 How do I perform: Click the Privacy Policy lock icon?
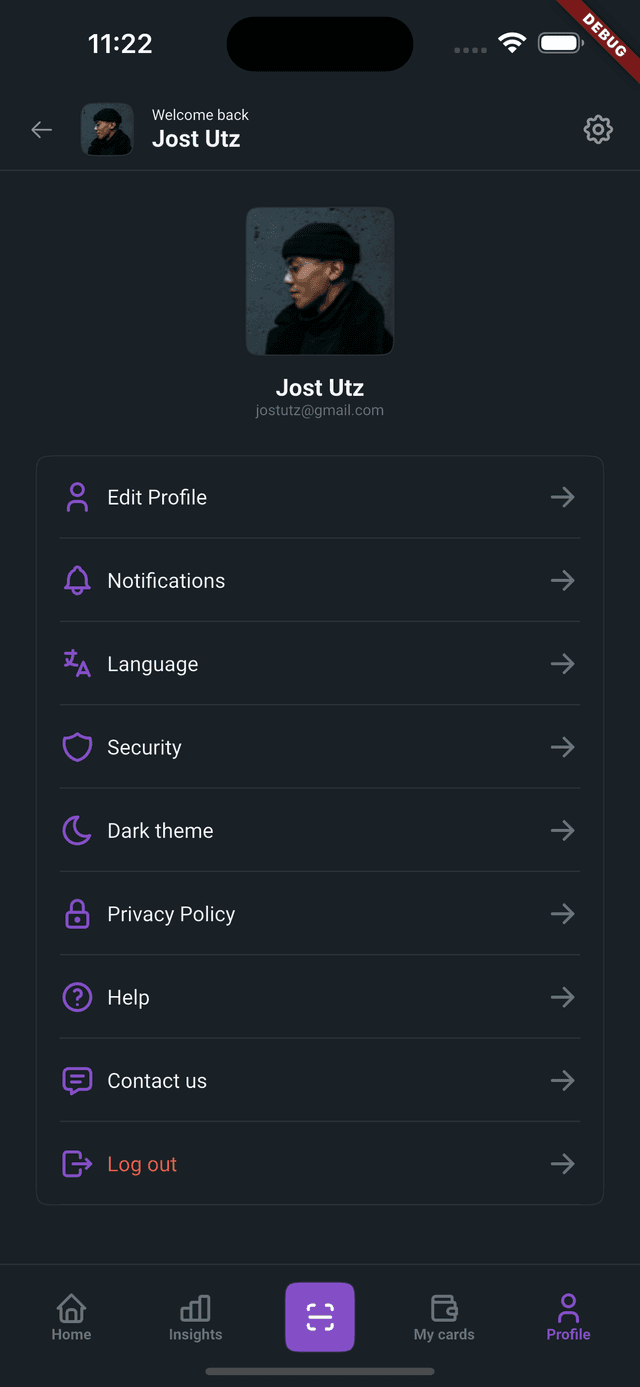tap(77, 913)
